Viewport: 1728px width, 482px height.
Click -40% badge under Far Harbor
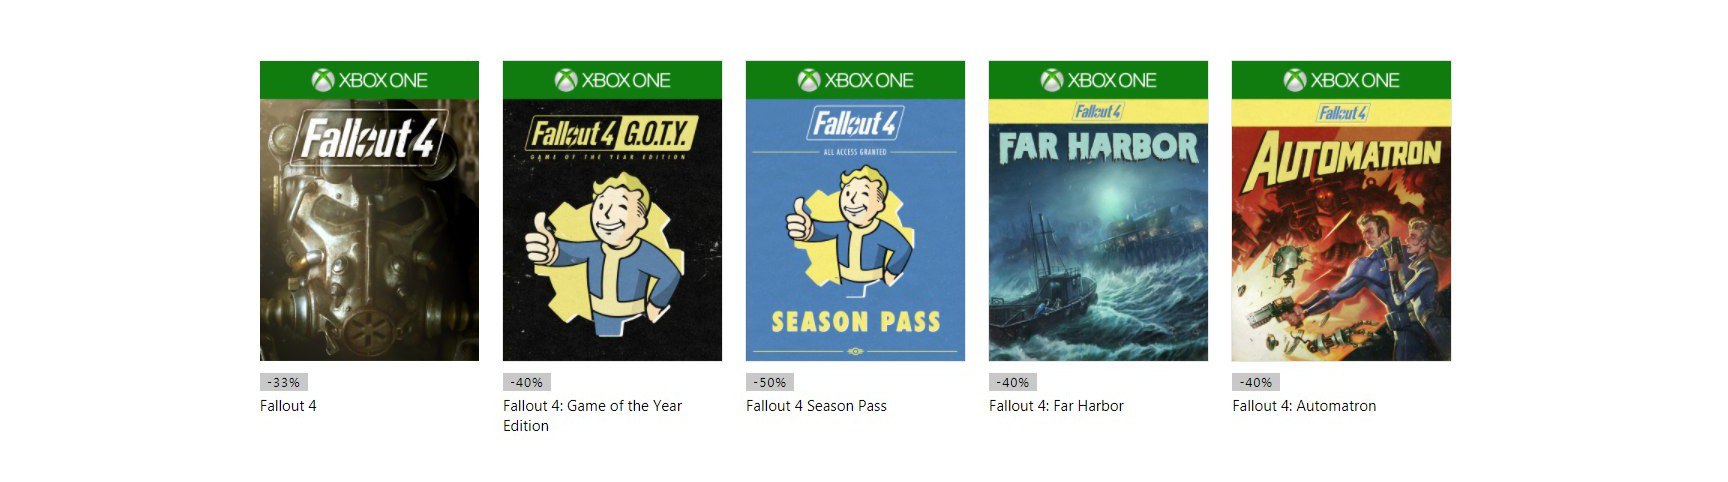click(x=1013, y=382)
